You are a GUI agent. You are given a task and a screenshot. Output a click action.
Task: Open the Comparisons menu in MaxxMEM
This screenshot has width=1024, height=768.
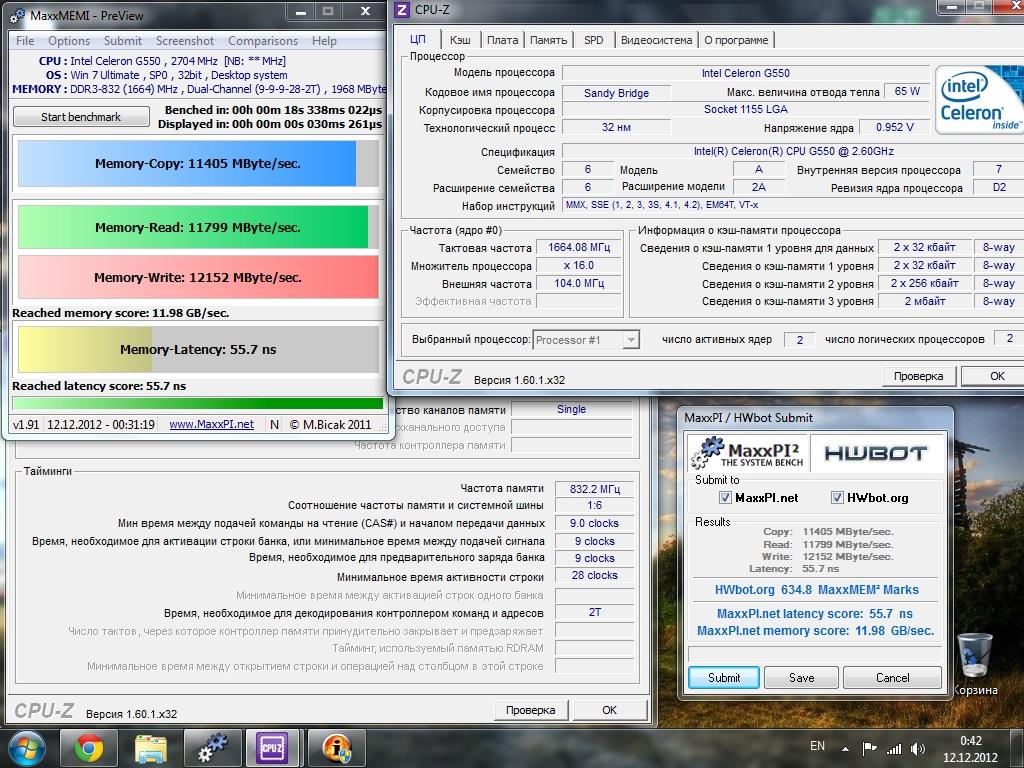[x=263, y=40]
